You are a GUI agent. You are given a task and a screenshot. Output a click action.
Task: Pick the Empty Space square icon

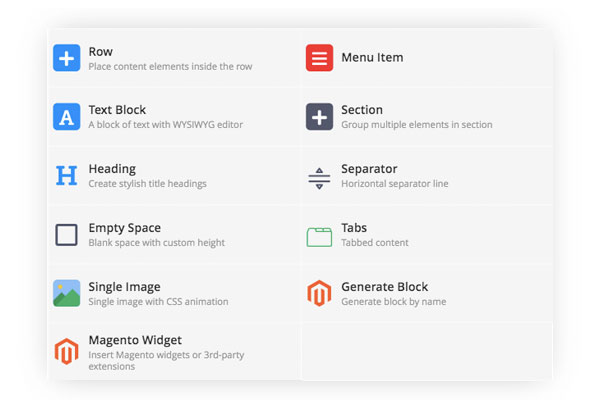[66, 235]
